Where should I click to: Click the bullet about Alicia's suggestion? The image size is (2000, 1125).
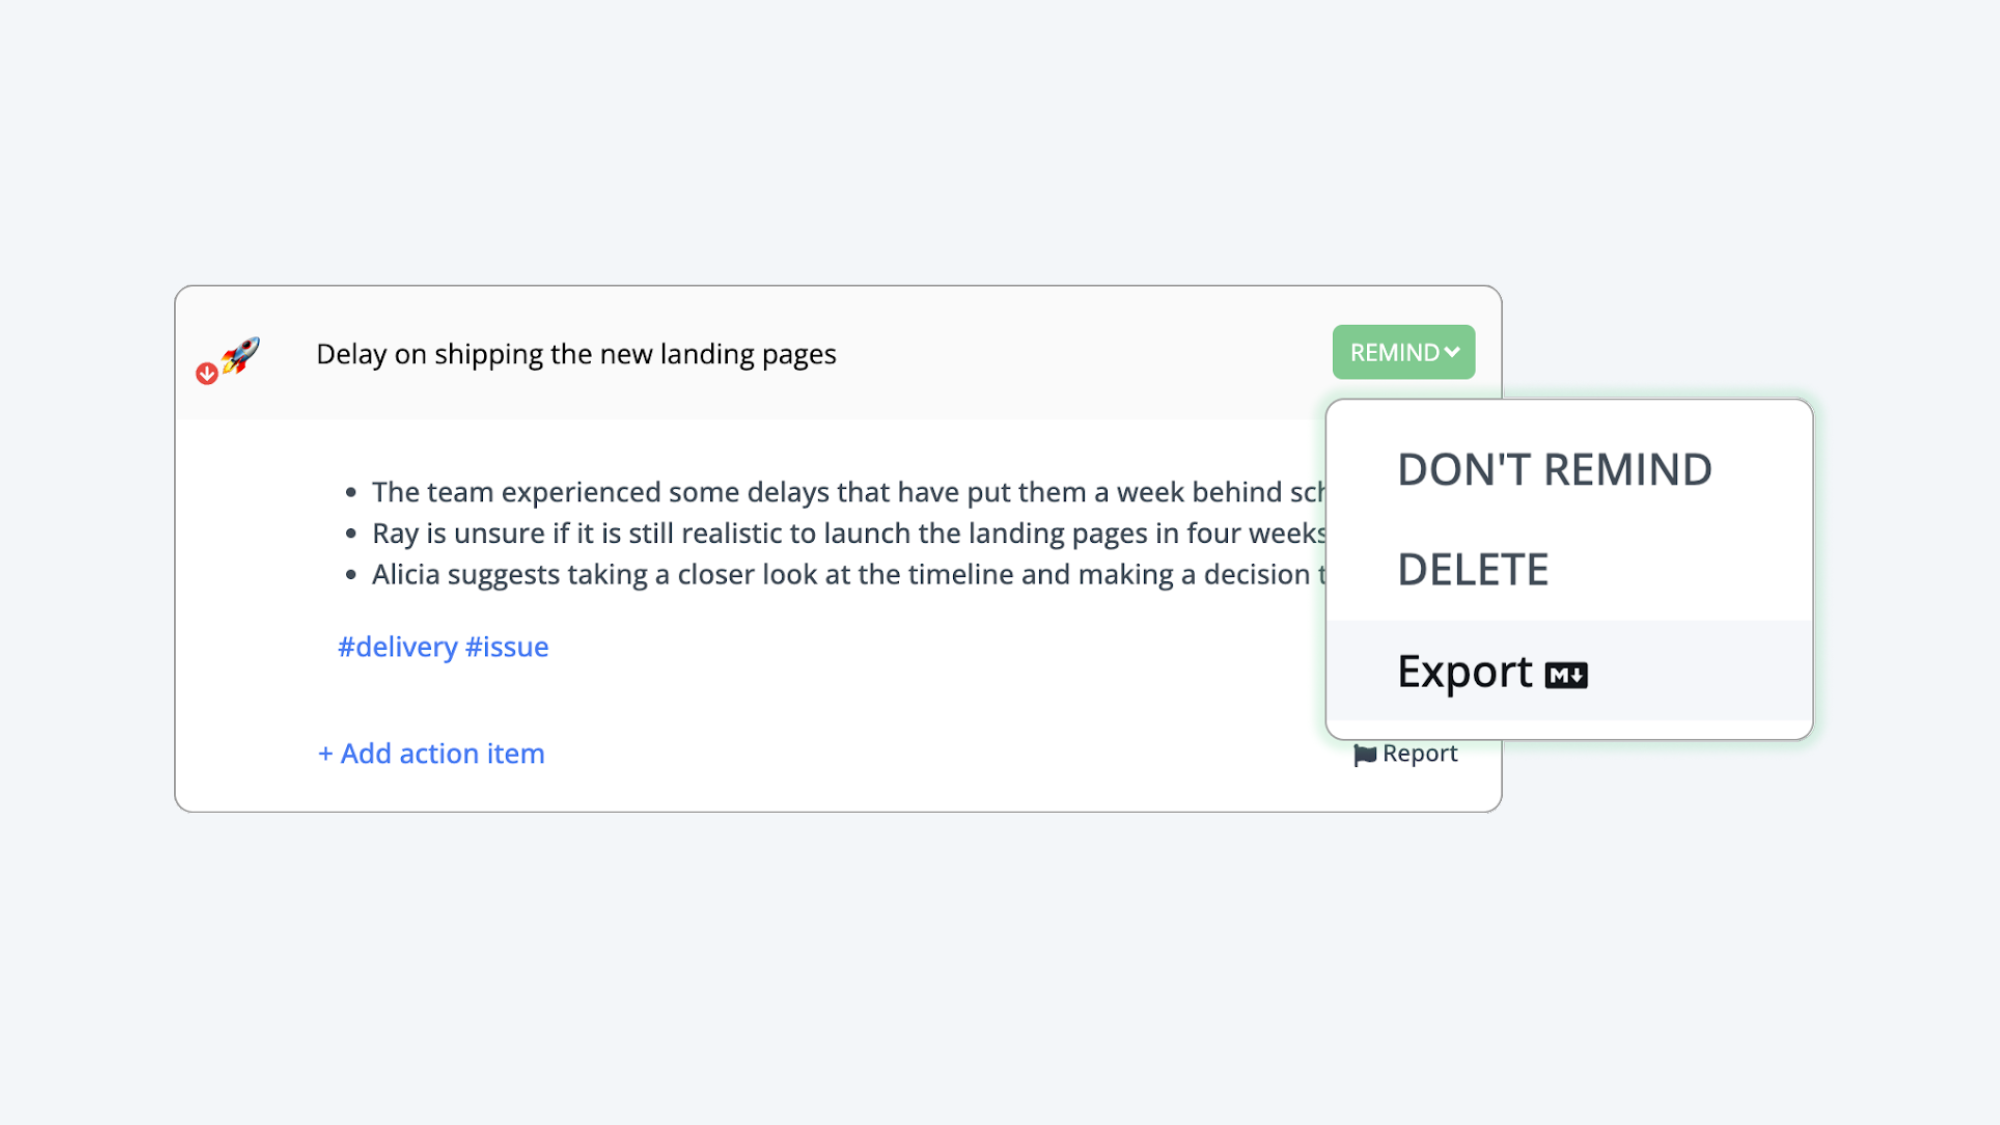pos(848,574)
